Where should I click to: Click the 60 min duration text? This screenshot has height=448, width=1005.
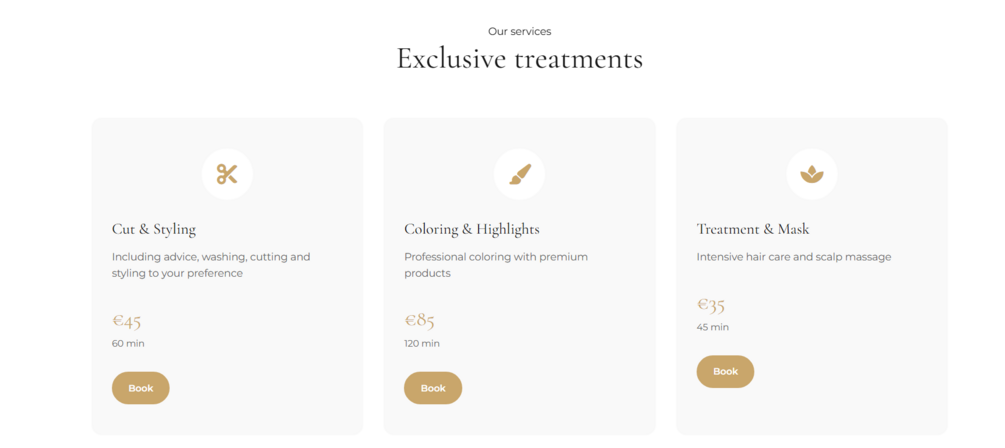128,343
